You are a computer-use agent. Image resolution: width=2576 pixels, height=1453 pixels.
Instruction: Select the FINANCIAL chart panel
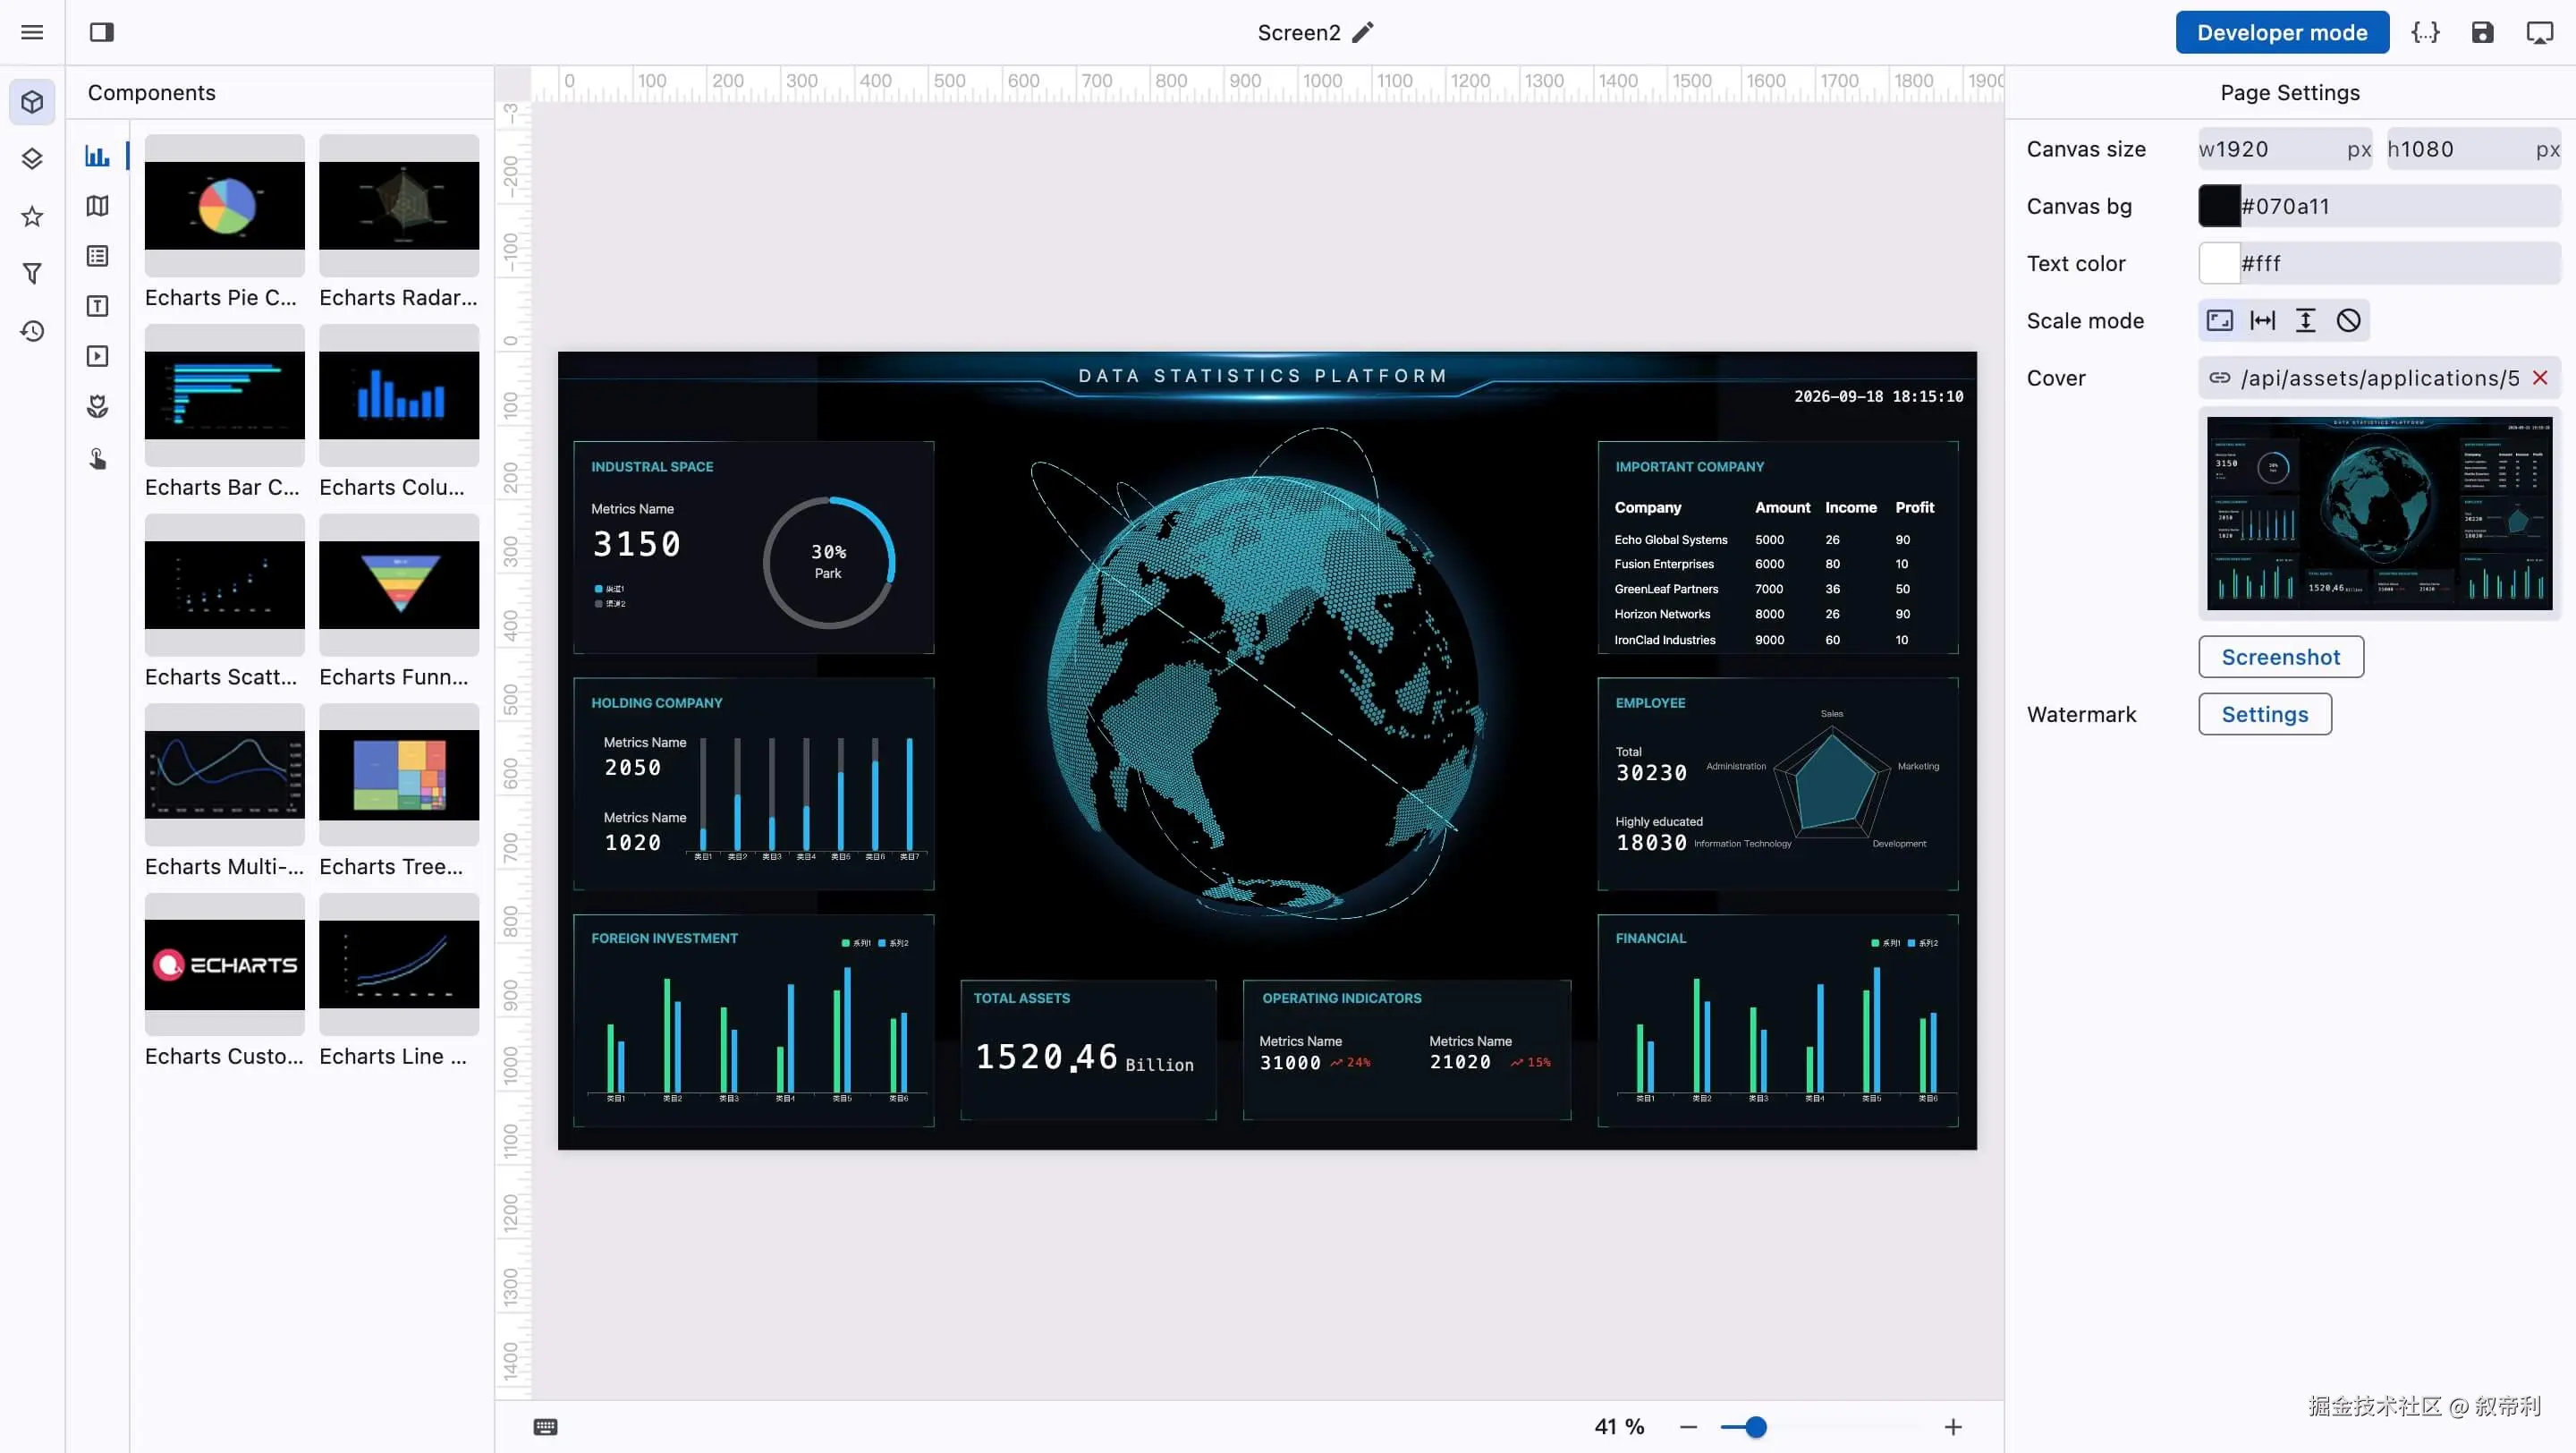click(x=1778, y=1021)
